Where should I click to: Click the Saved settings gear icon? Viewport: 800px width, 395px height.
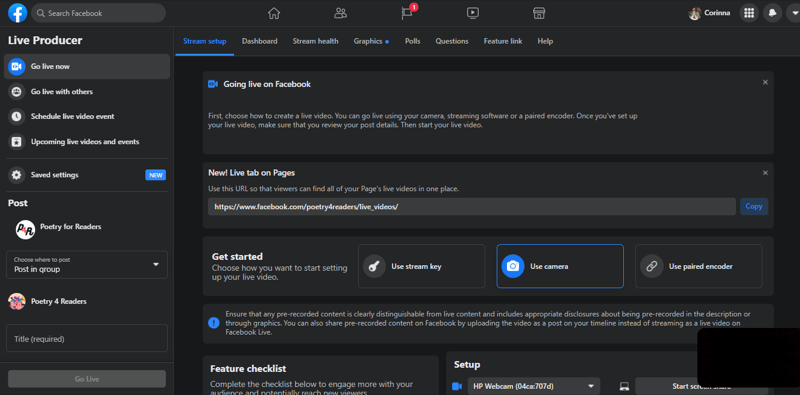click(x=17, y=175)
